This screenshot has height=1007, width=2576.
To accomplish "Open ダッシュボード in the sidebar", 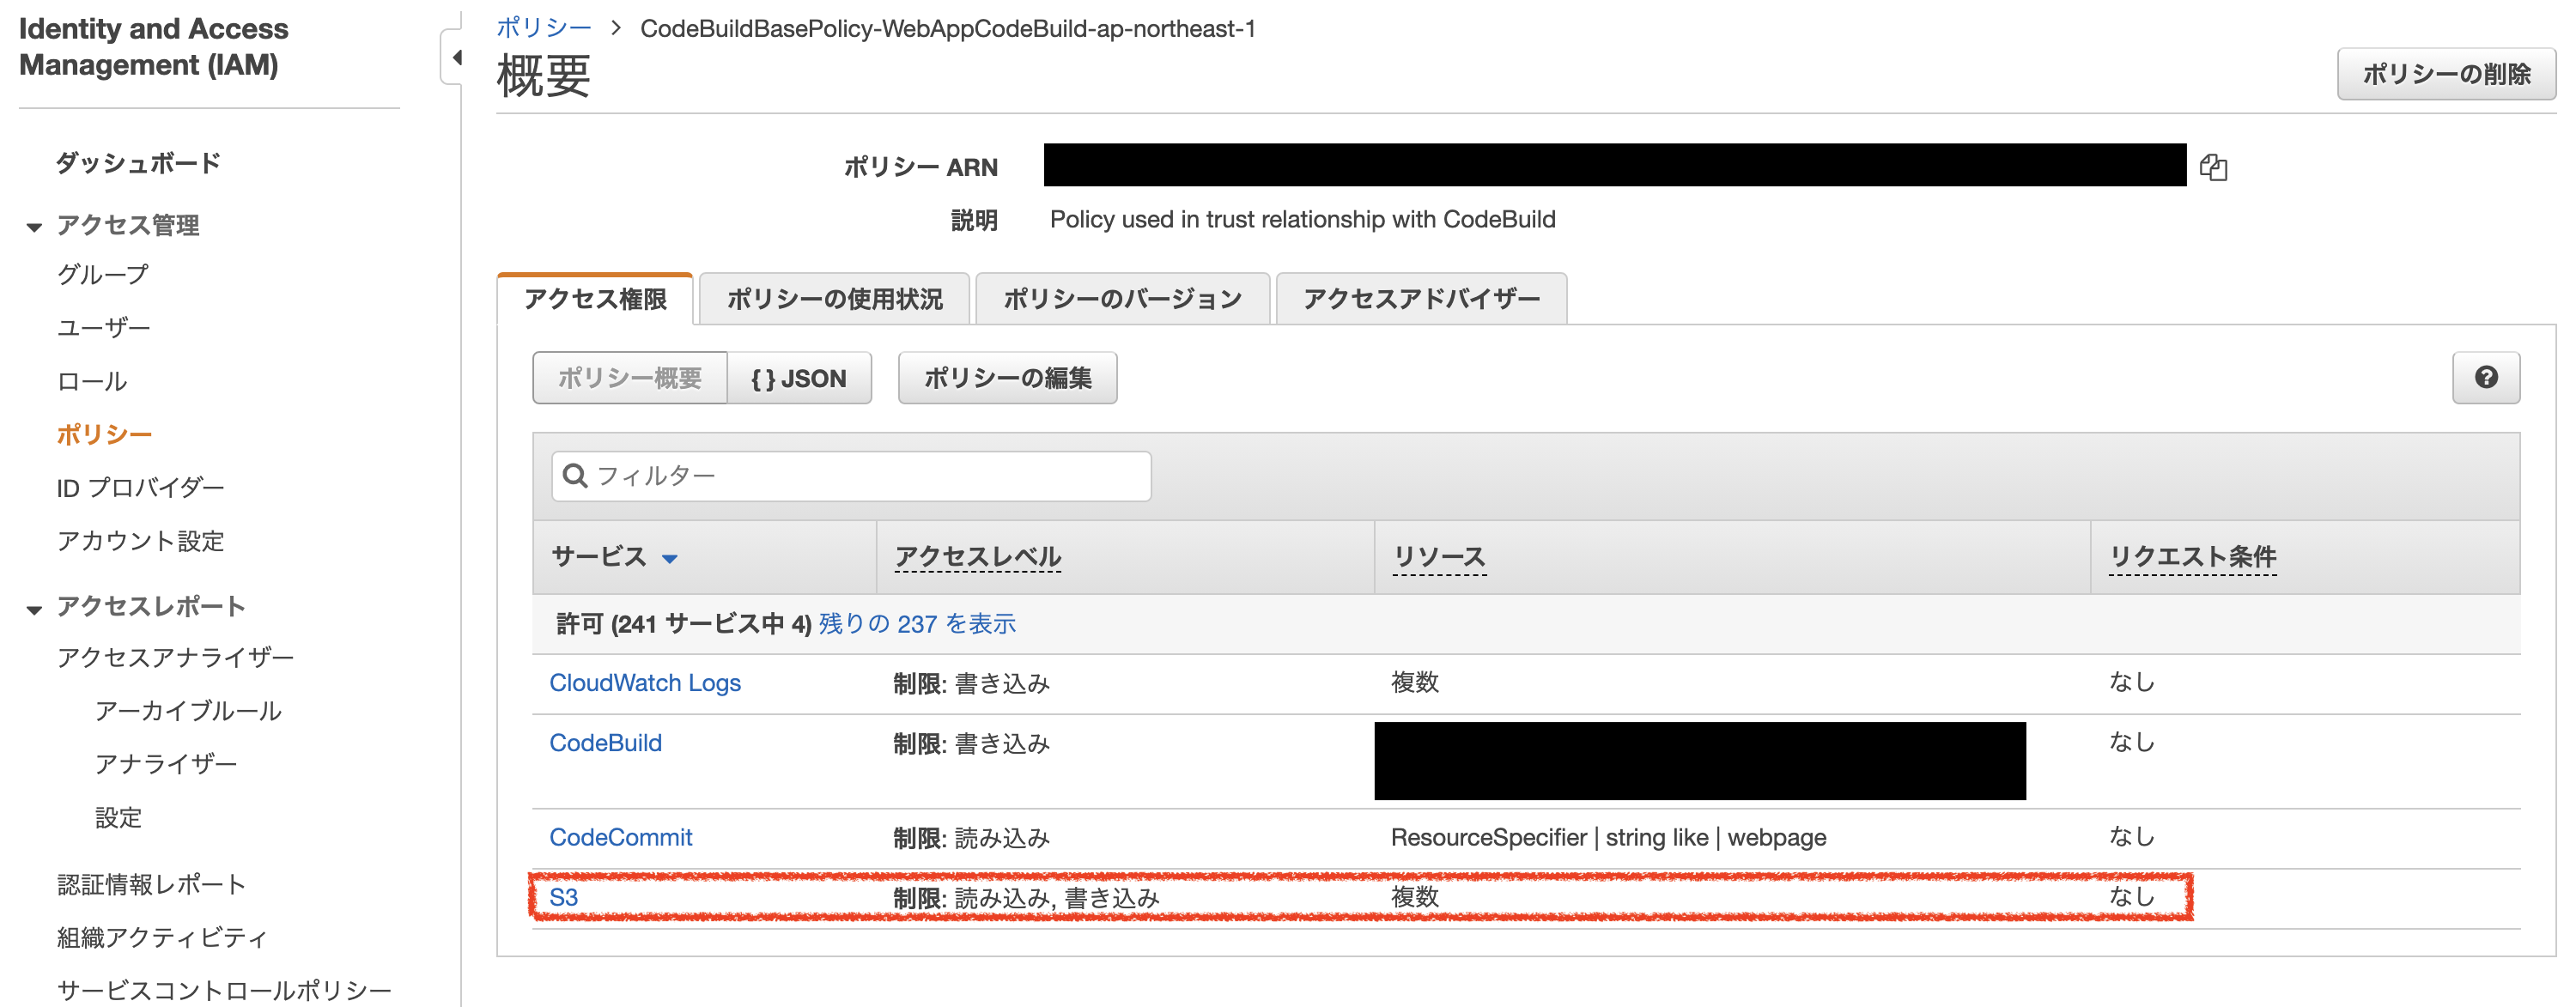I will 138,163.
